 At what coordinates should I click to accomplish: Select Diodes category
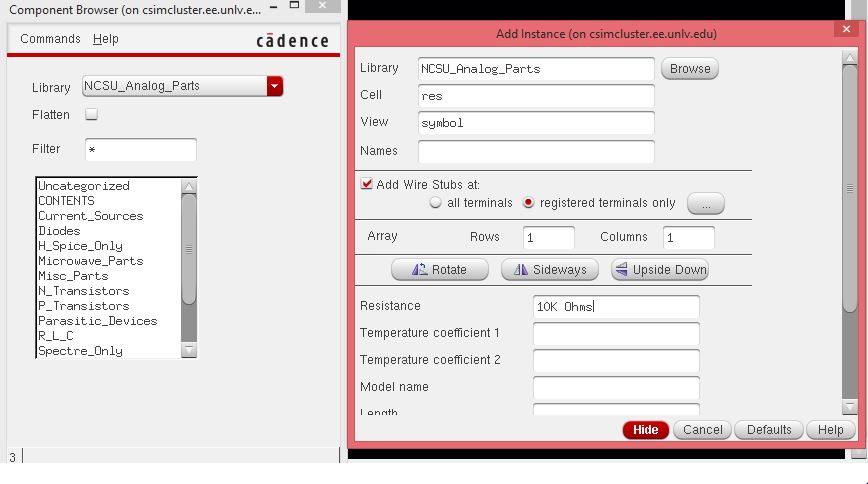pos(59,231)
